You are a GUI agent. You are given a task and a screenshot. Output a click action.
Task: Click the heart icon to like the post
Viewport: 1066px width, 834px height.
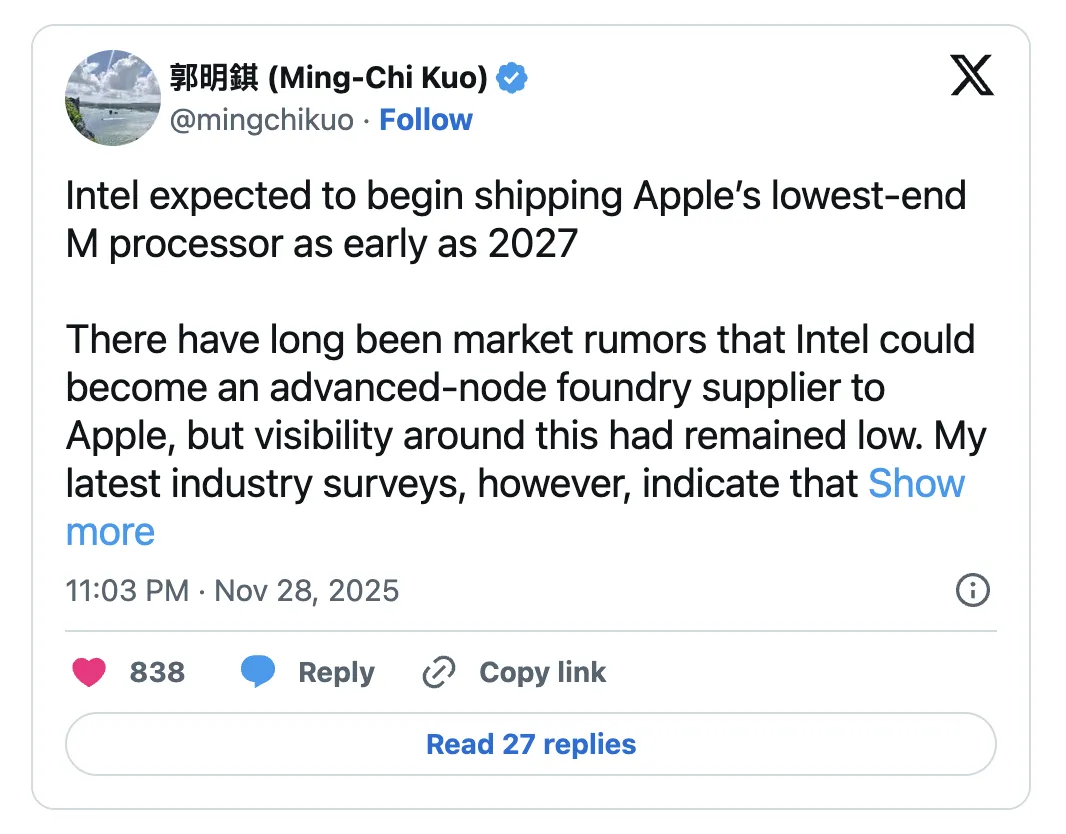pos(89,672)
